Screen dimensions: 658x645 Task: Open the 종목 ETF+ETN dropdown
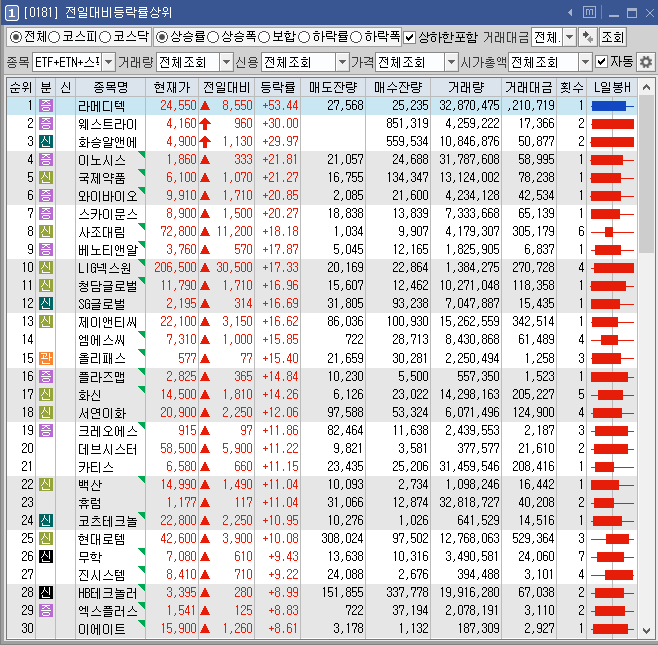(108, 62)
